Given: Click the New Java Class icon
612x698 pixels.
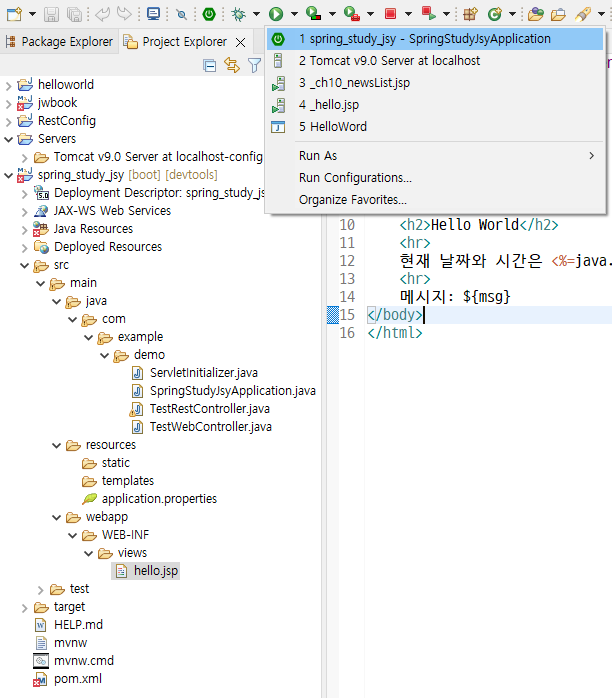Looking at the screenshot, I should click(x=494, y=14).
